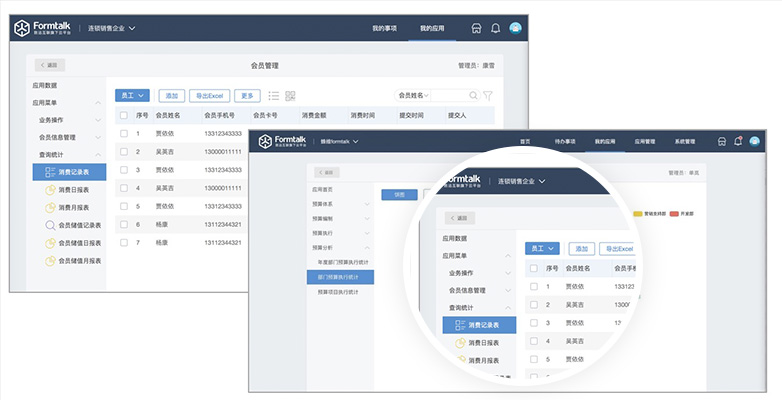
Task: Check the select-all checkbox in table header
Action: 123,115
